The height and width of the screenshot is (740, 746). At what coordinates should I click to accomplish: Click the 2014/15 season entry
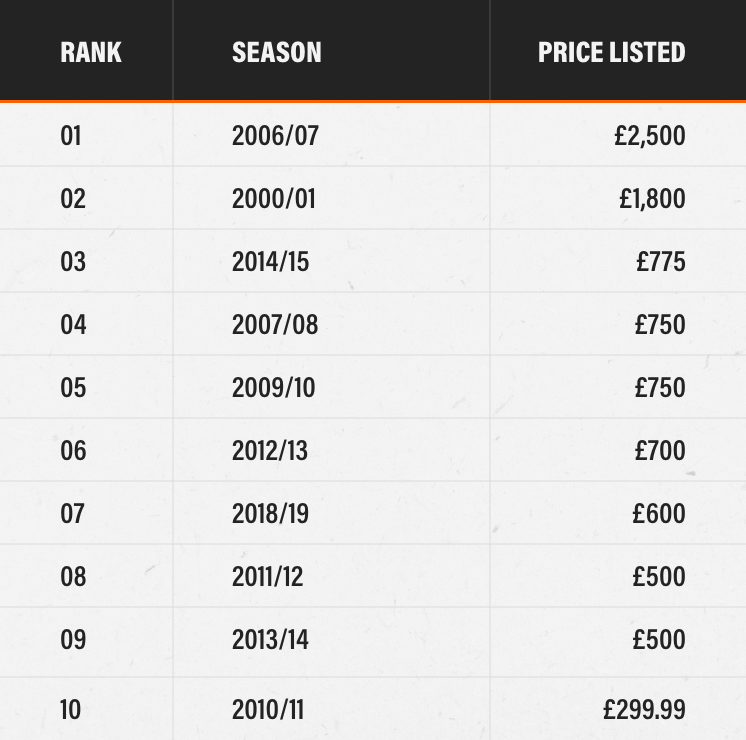(270, 261)
